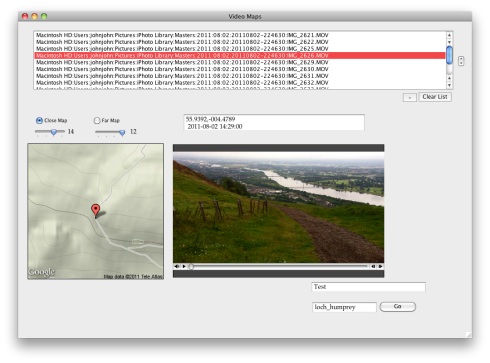The width and height of the screenshot is (490, 363).
Task: Click the Far Map zoom slider handle
Action: [122, 133]
